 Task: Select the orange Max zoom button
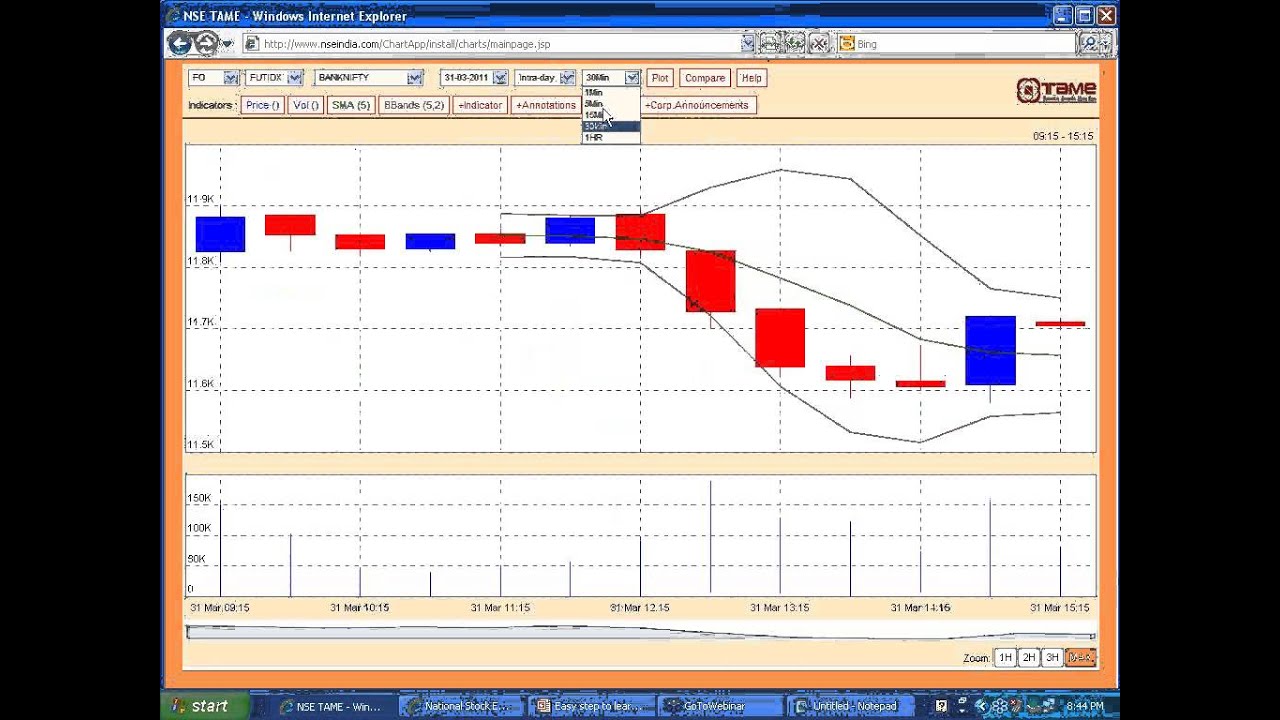[1080, 657]
